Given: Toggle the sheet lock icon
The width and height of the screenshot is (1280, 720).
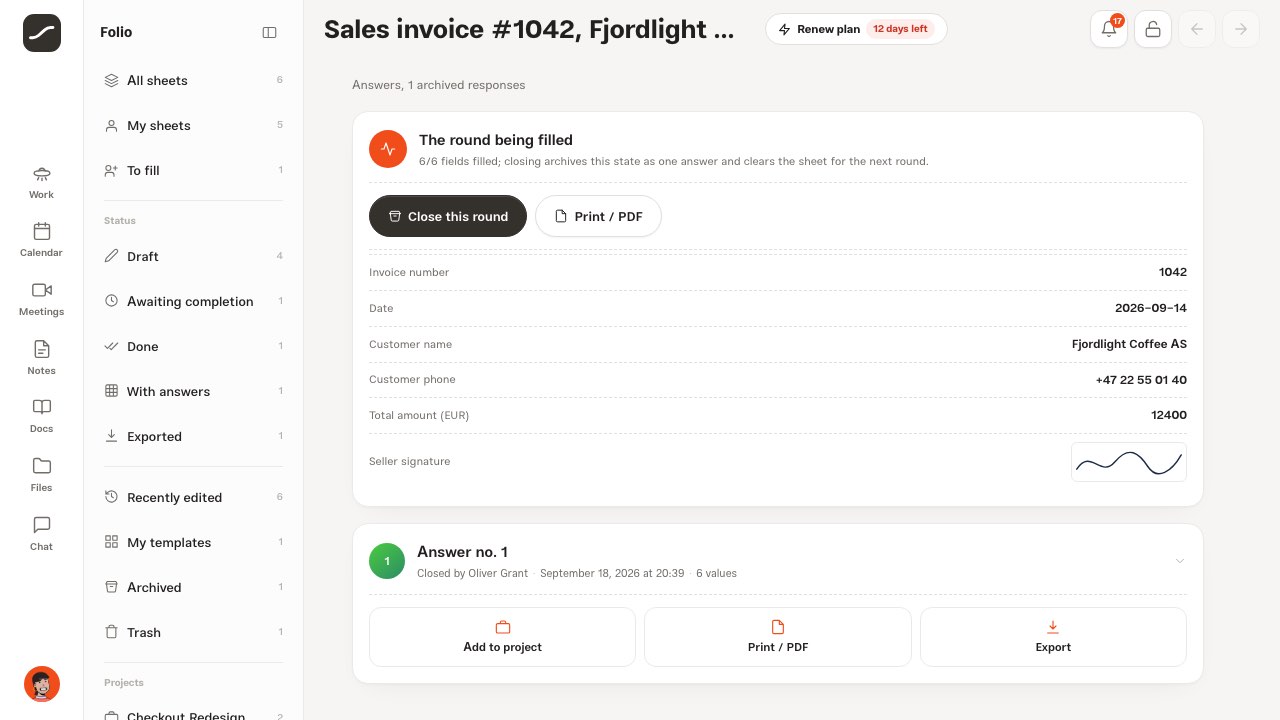Looking at the screenshot, I should click(1153, 29).
